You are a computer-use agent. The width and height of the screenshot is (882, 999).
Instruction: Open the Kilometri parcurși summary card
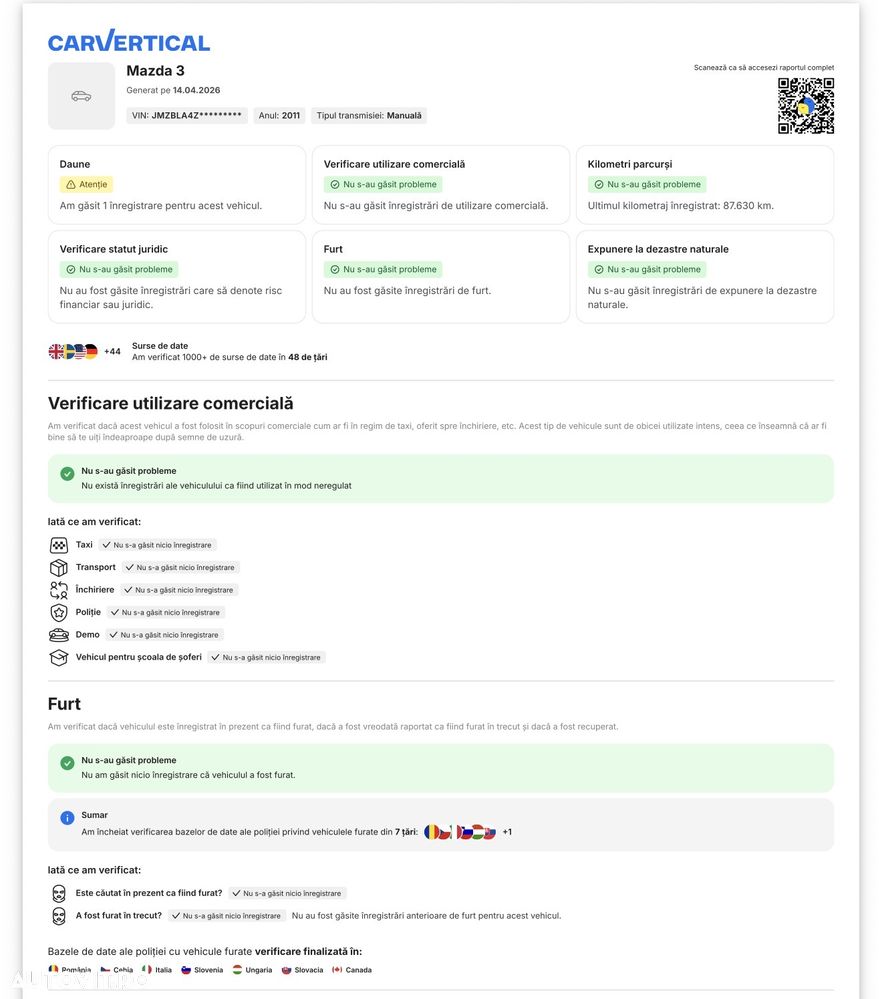[x=704, y=185]
